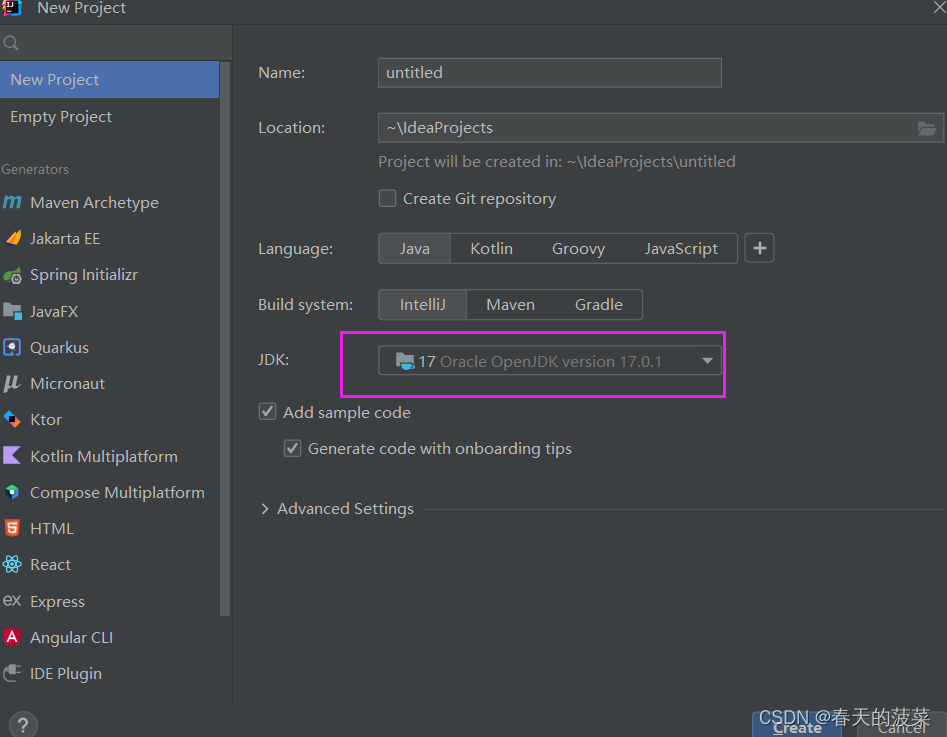Open the JDK version dropdown

click(550, 361)
